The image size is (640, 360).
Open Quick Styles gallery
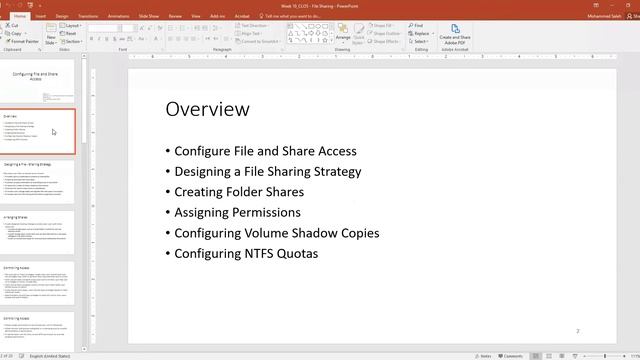click(x=358, y=34)
